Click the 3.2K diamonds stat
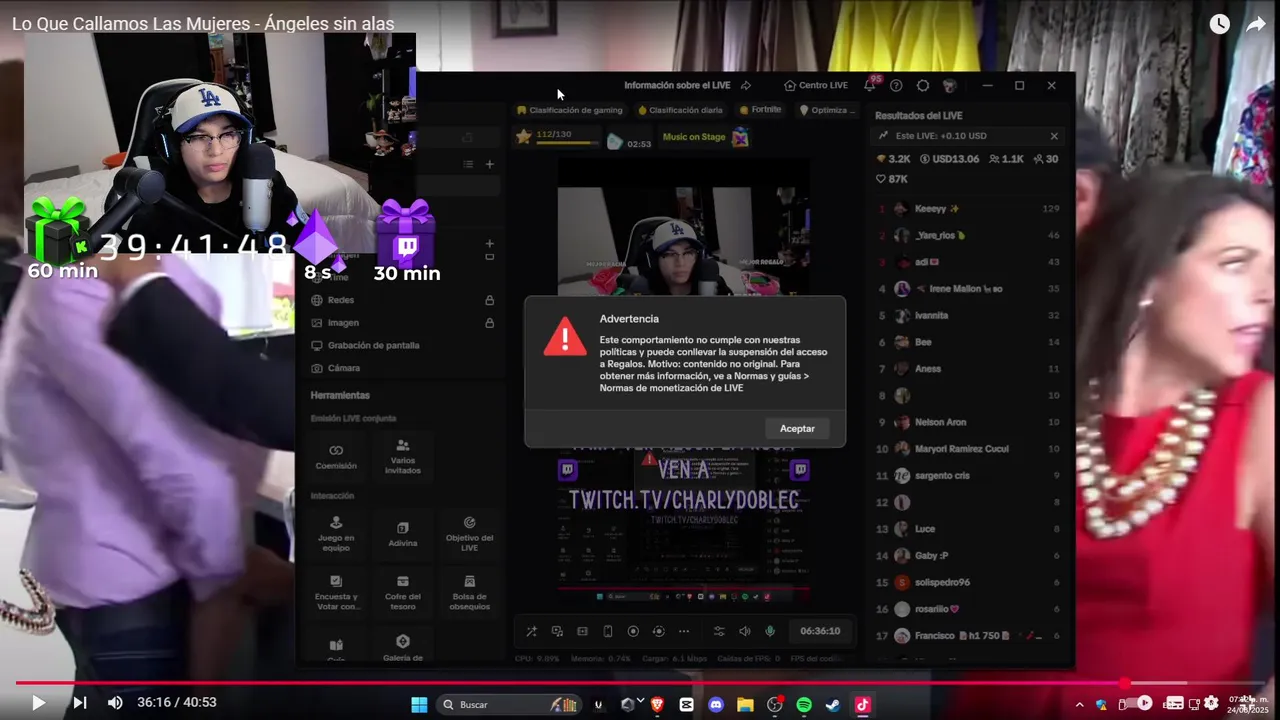1280x720 pixels. pos(893,159)
